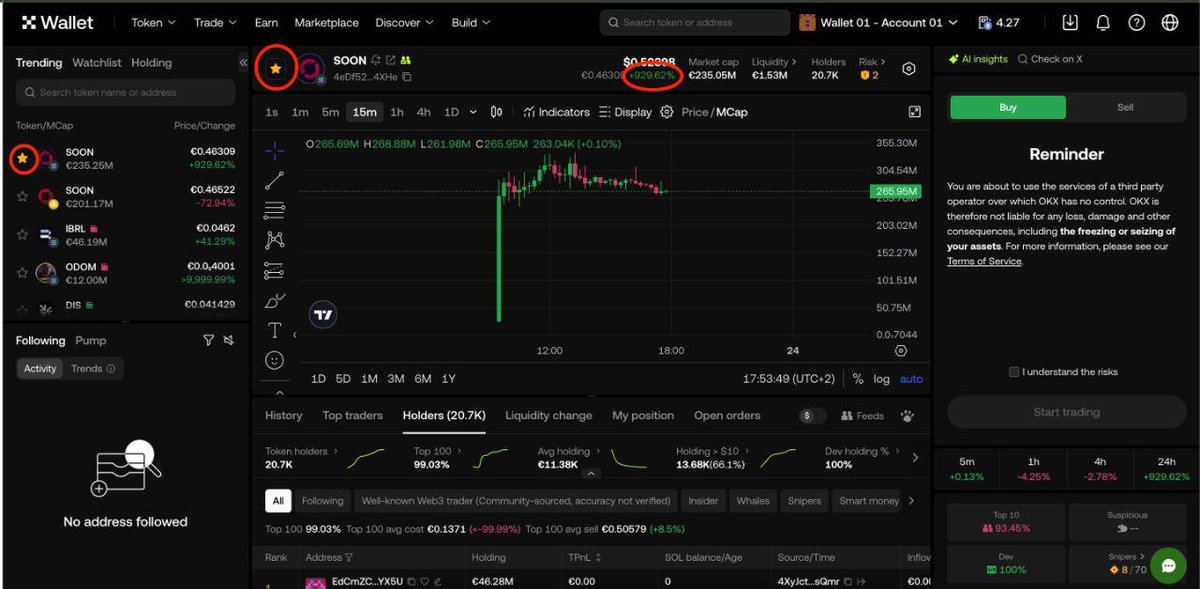The image size is (1200, 589).
Task: Check the I understand the risks box
Action: (1014, 372)
